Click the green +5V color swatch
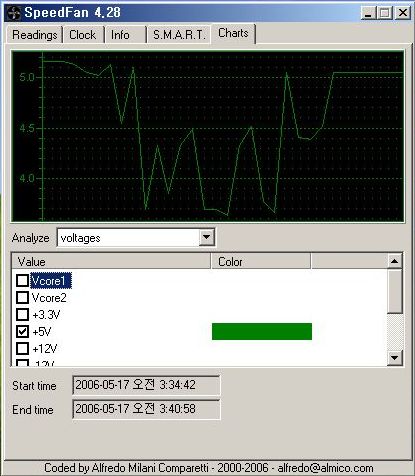Image resolution: width=415 pixels, height=476 pixels. coord(262,331)
